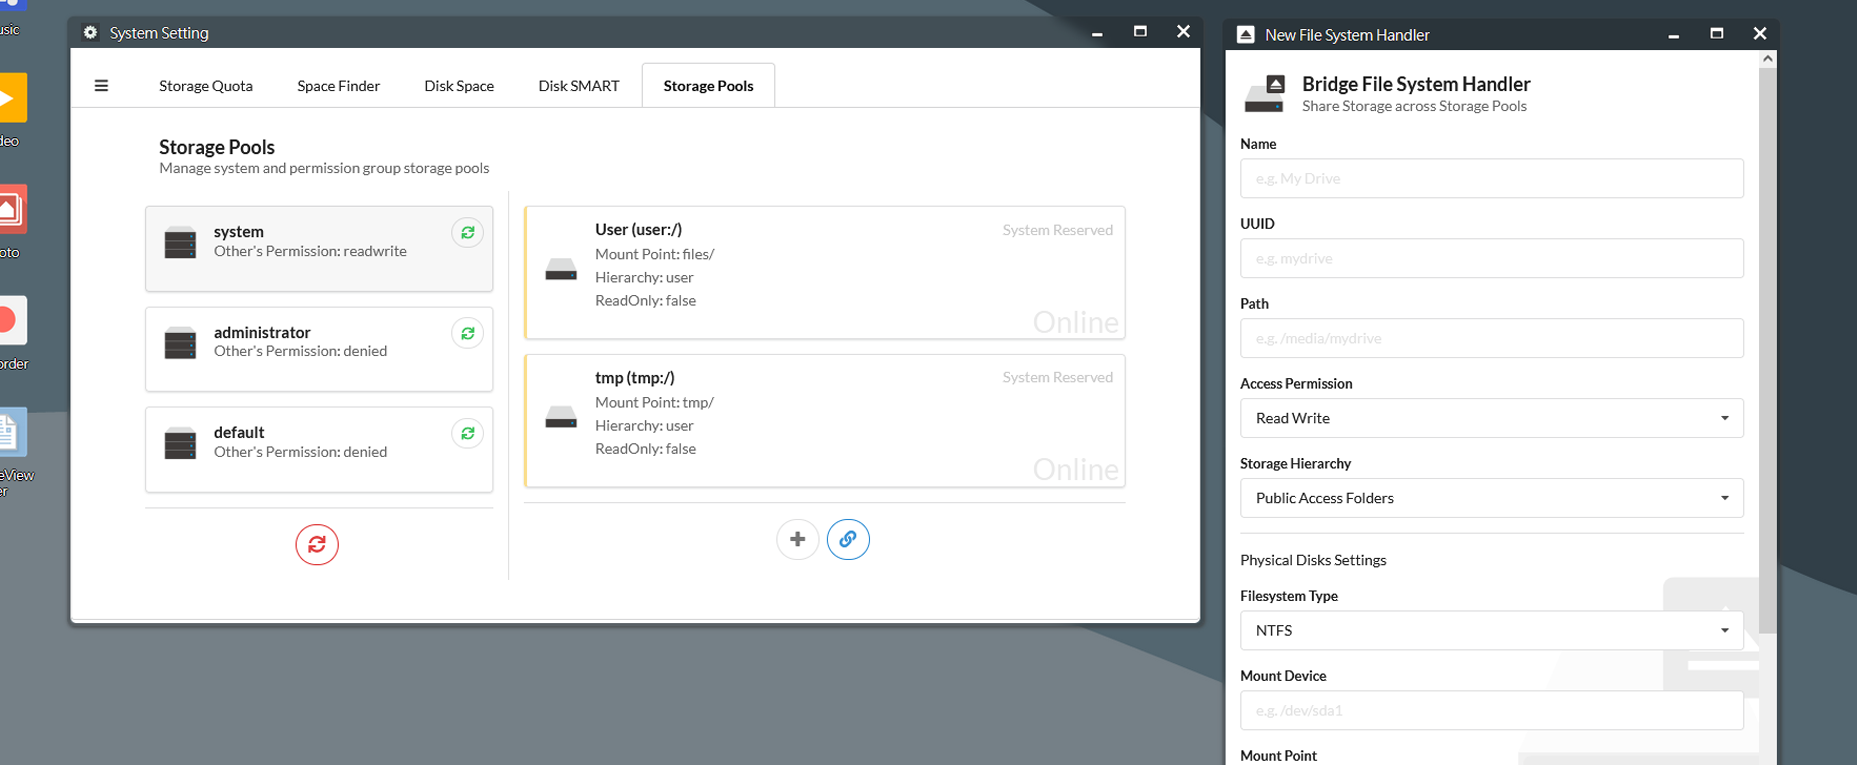
Task: Click the Name input field
Action: 1491,179
